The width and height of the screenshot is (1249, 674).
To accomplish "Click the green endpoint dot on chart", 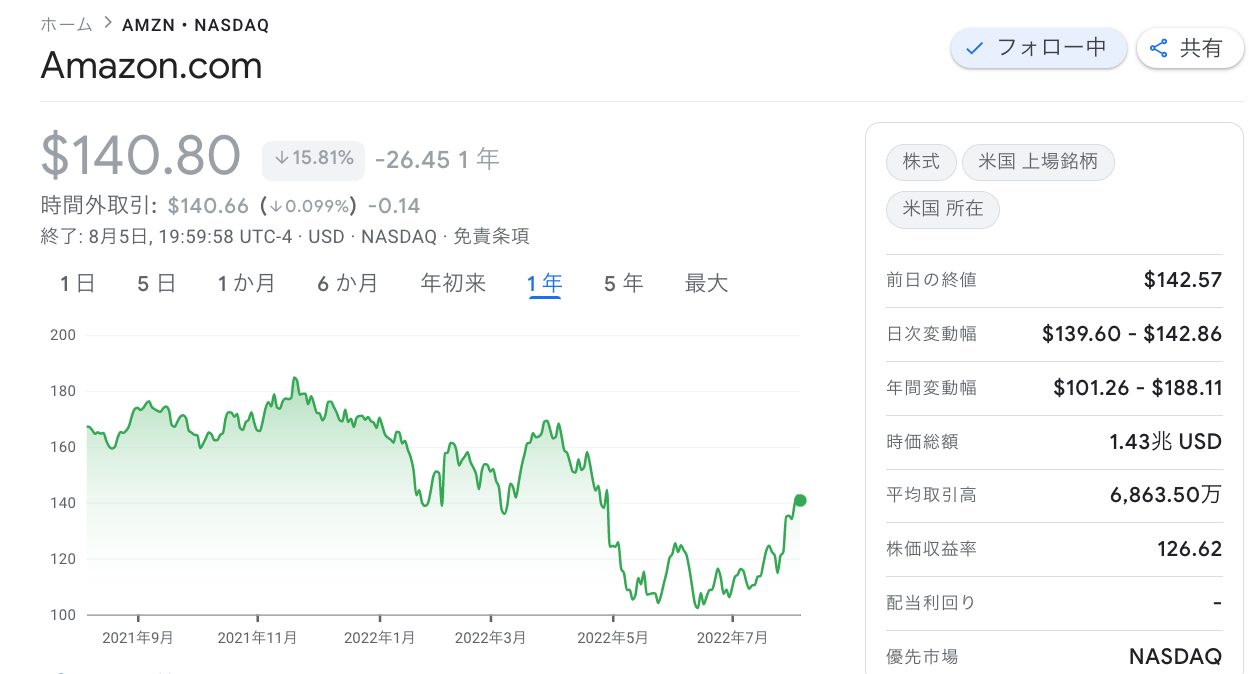I will (800, 501).
